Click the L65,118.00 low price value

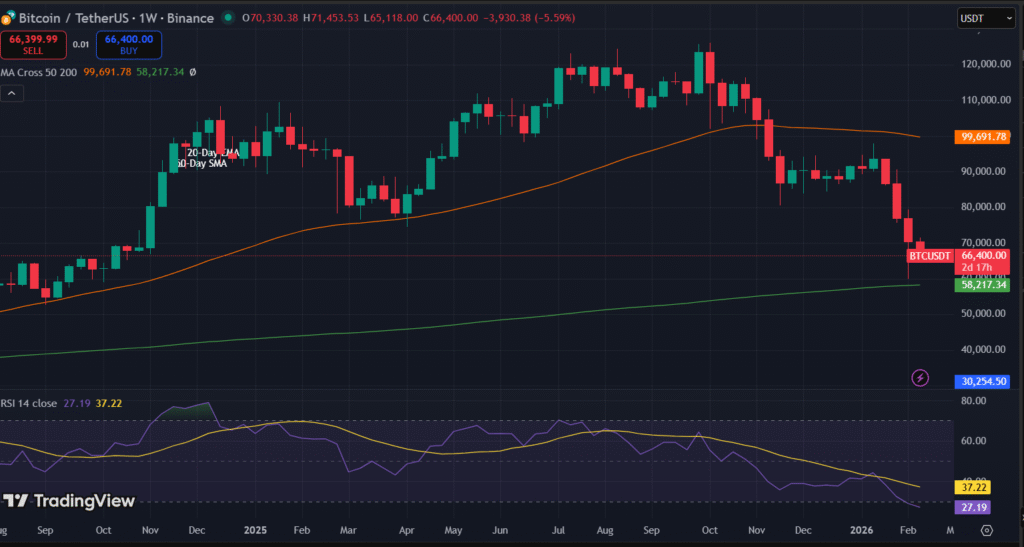(x=390, y=18)
